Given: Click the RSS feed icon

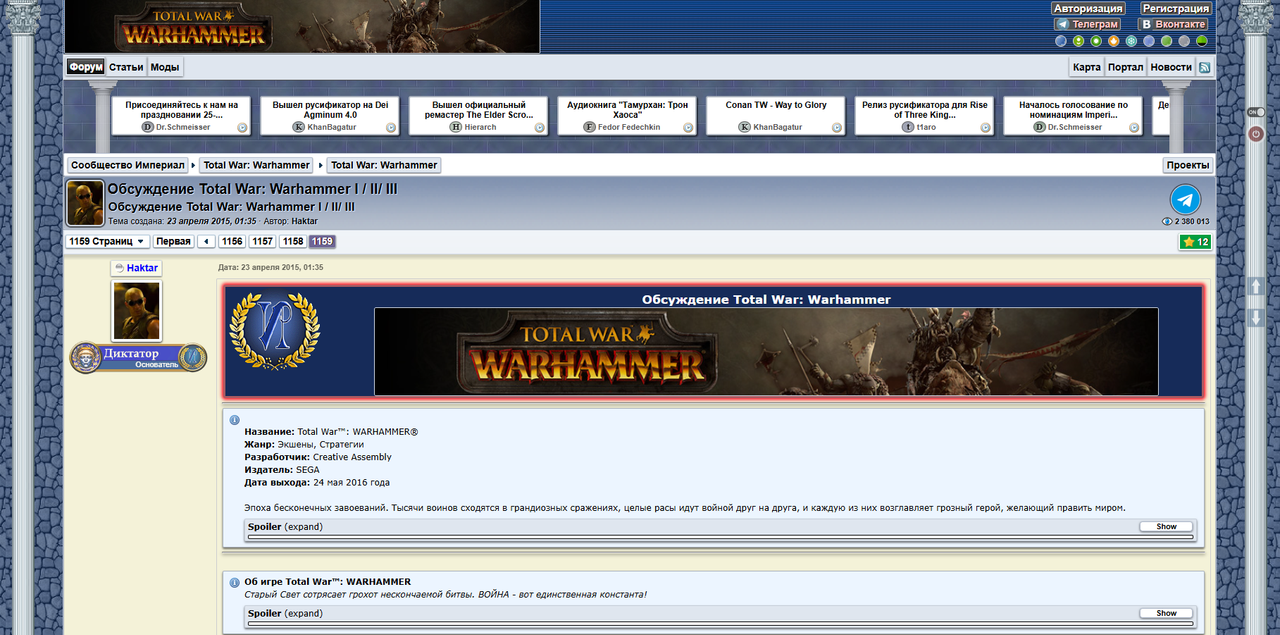Looking at the screenshot, I should pyautogui.click(x=1205, y=67).
